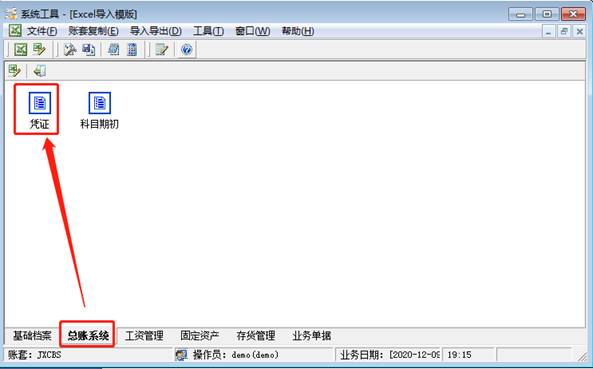Click the 操作员: demo(demo) status entry

pyautogui.click(x=236, y=355)
